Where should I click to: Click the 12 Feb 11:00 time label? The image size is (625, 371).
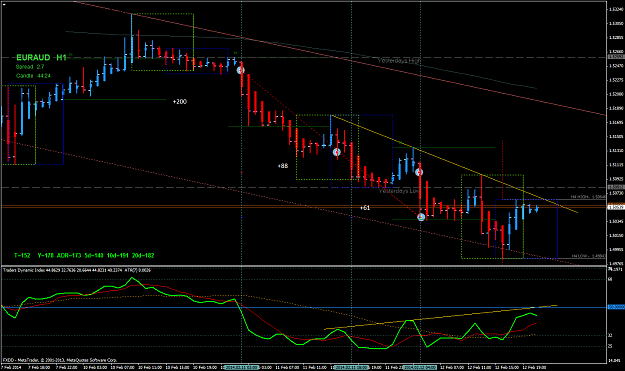[480, 367]
